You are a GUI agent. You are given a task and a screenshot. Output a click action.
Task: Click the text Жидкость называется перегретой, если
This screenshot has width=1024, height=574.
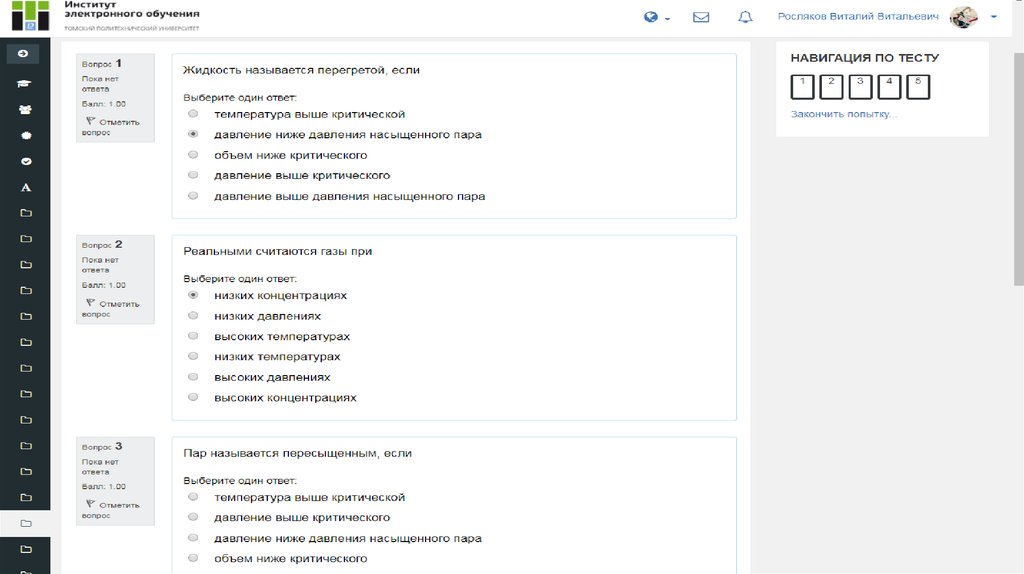coord(301,70)
